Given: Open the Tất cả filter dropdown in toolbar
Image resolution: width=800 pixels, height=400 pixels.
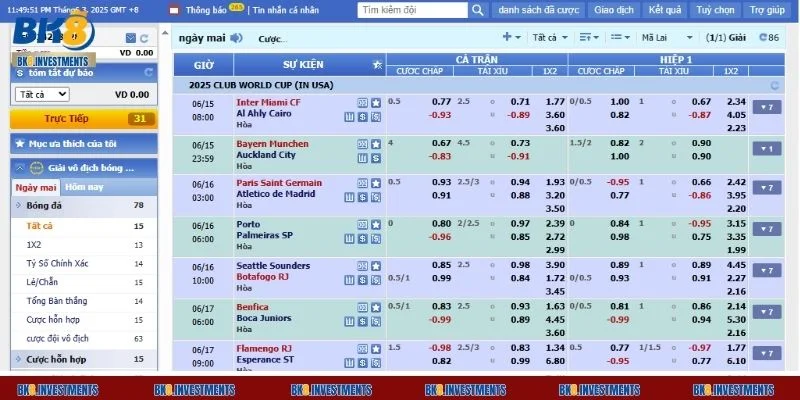Looking at the screenshot, I should tap(550, 37).
